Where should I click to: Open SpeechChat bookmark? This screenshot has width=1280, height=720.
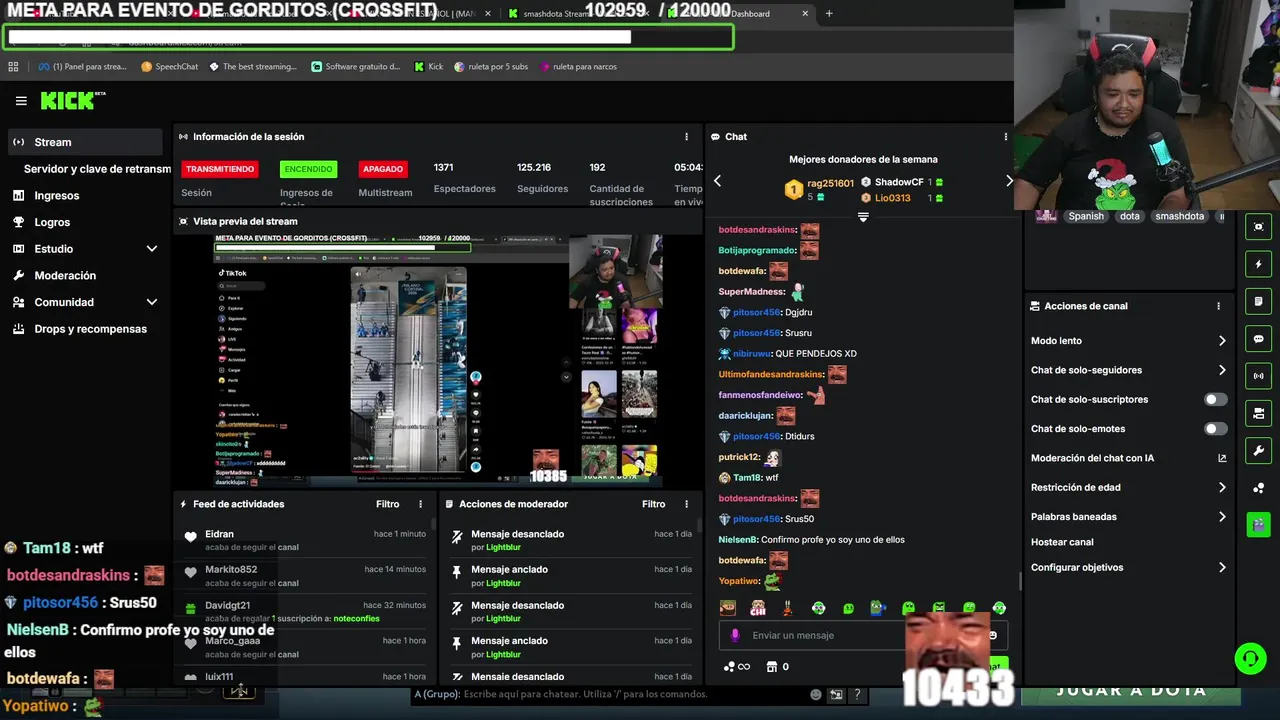pyautogui.click(x=170, y=67)
